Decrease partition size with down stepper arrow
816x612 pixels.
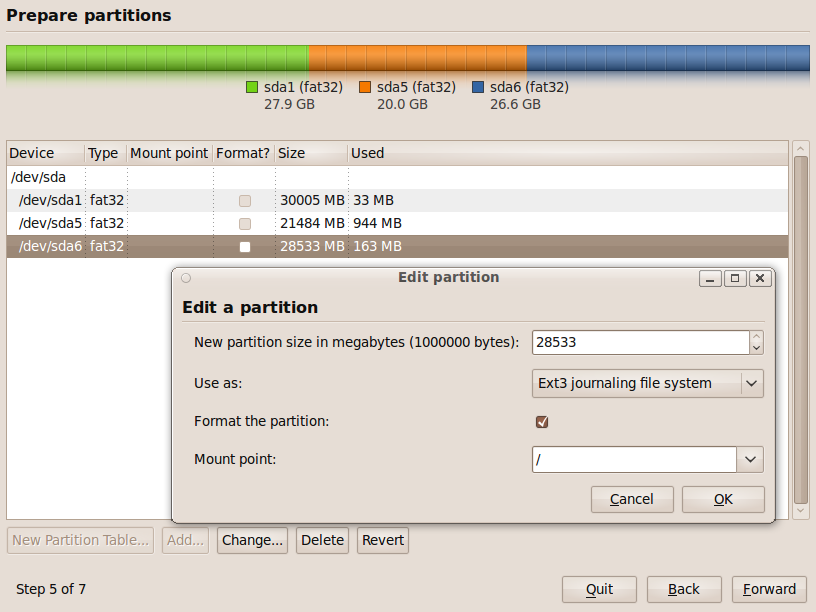757,348
